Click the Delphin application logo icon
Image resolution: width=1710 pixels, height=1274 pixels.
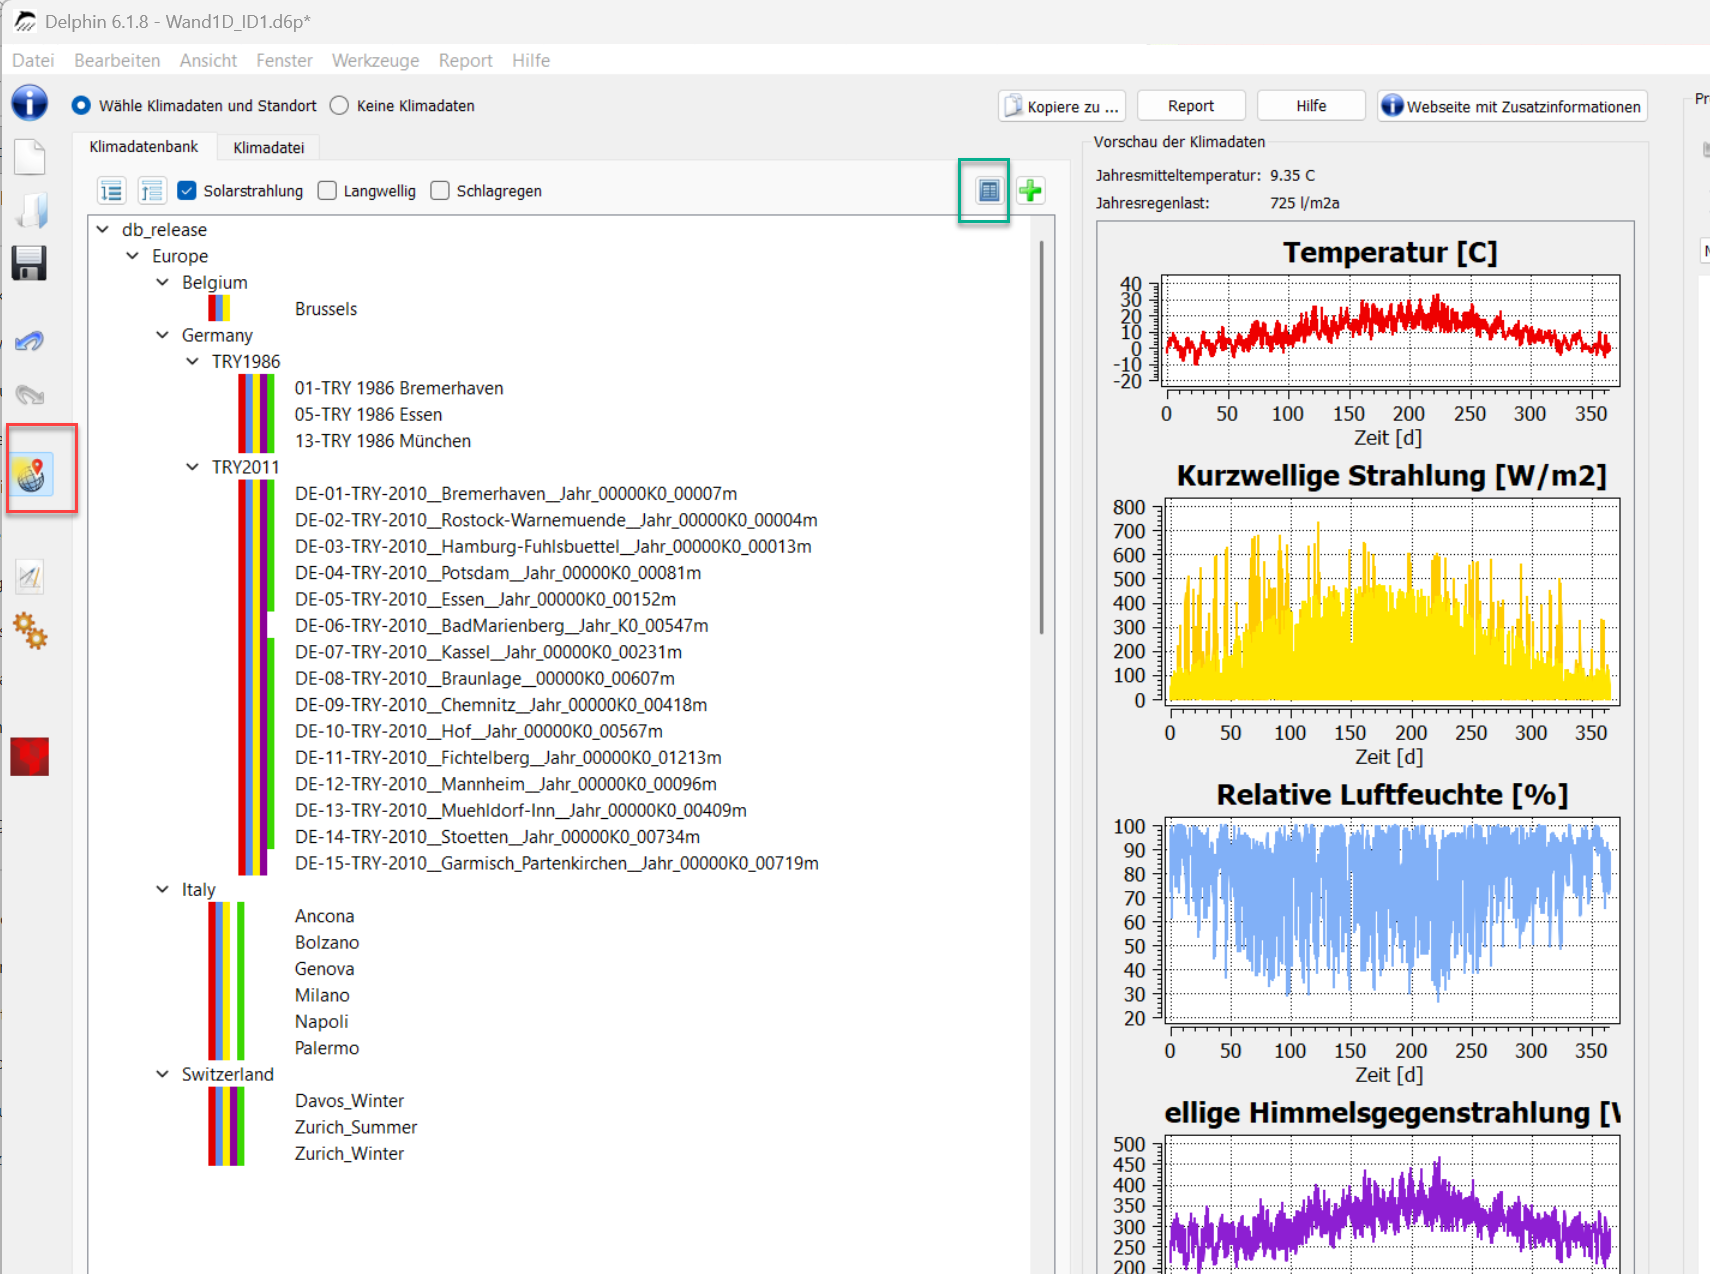24,21
